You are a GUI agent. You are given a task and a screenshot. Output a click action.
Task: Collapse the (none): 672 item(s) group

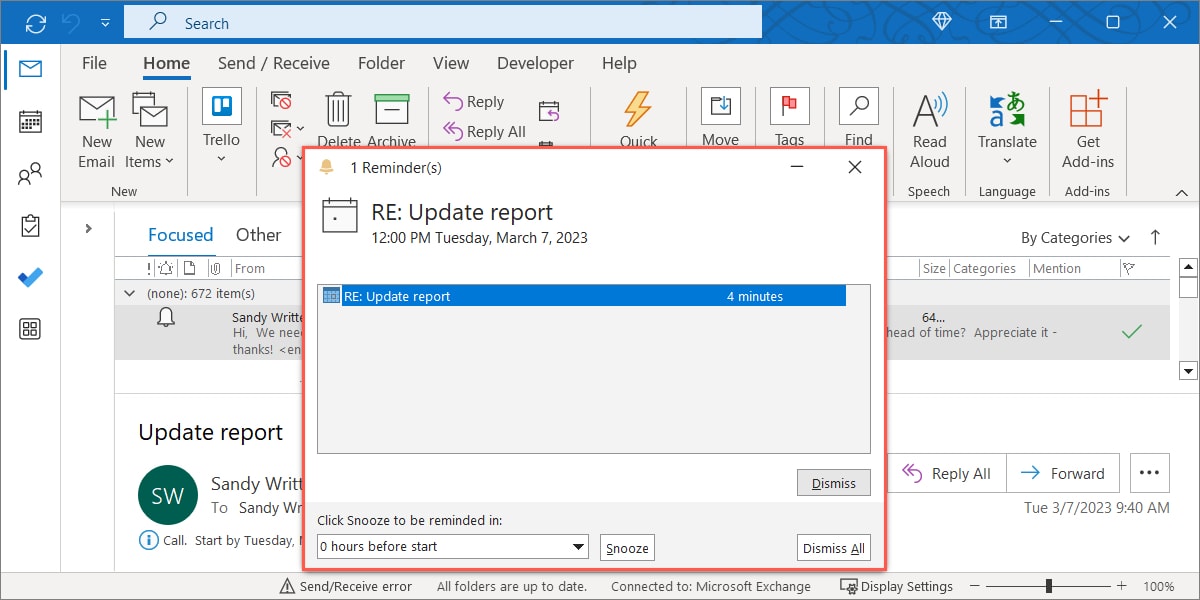coord(129,293)
